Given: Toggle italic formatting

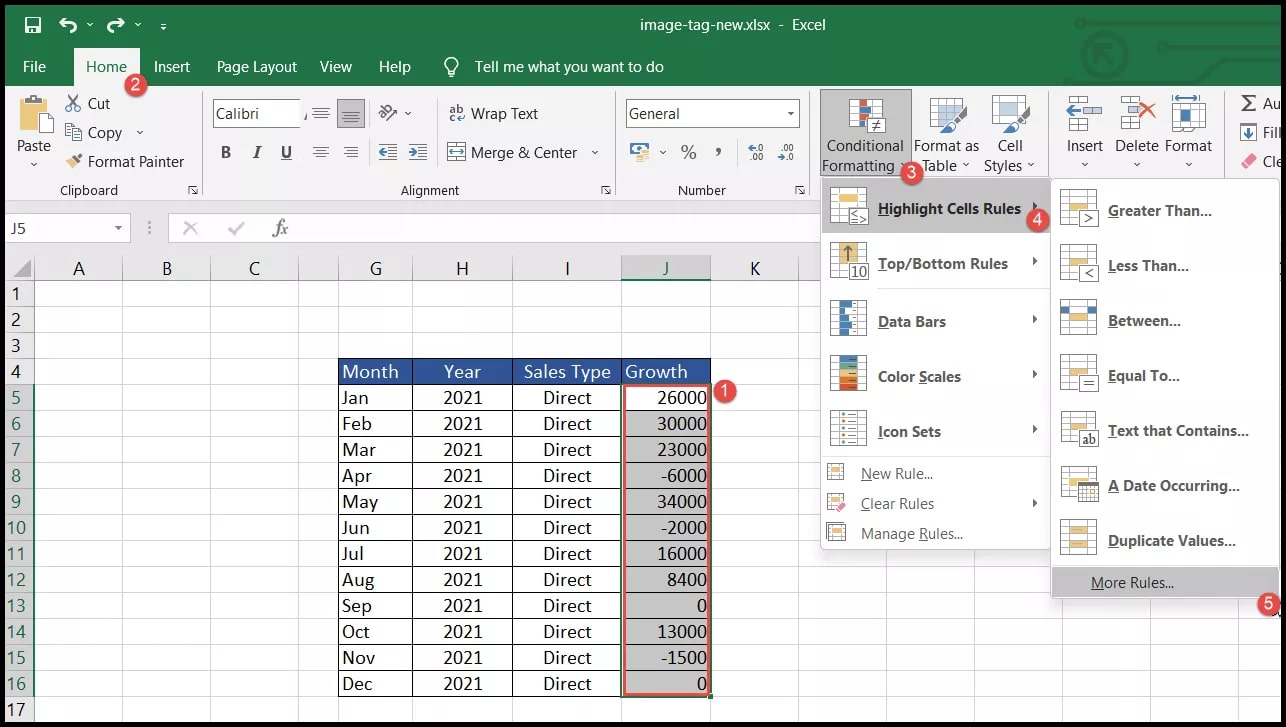Looking at the screenshot, I should click(x=256, y=152).
